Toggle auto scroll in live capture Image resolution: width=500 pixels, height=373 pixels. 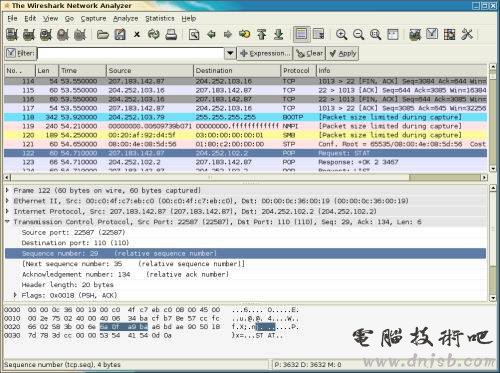pos(319,34)
